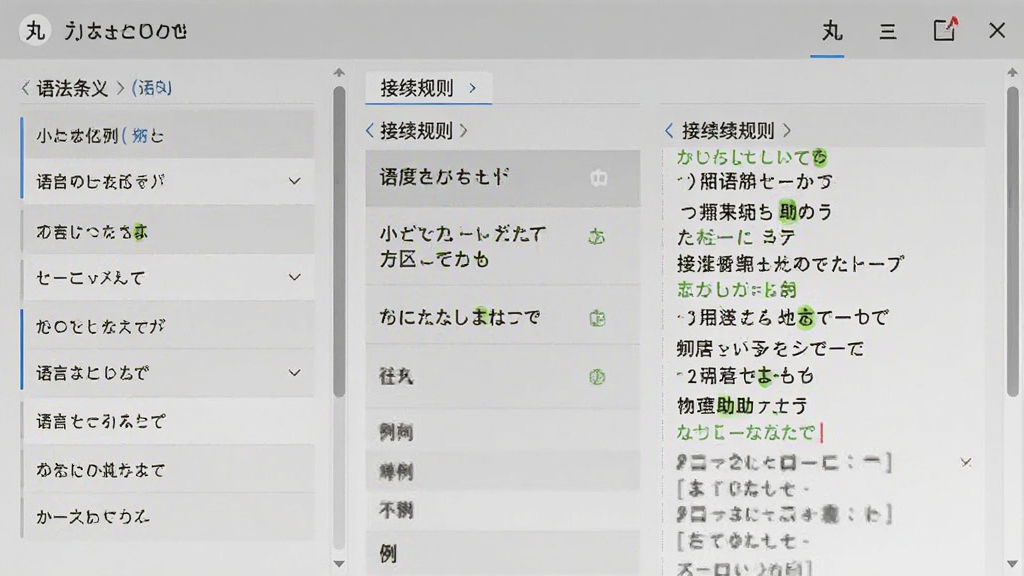Click the middle panel 接续规则 breadcrumb text
This screenshot has width=1024, height=576.
pyautogui.click(x=416, y=131)
